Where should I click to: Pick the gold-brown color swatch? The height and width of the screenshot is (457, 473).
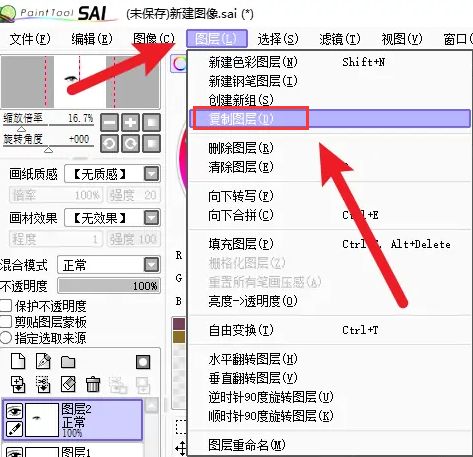(179, 336)
